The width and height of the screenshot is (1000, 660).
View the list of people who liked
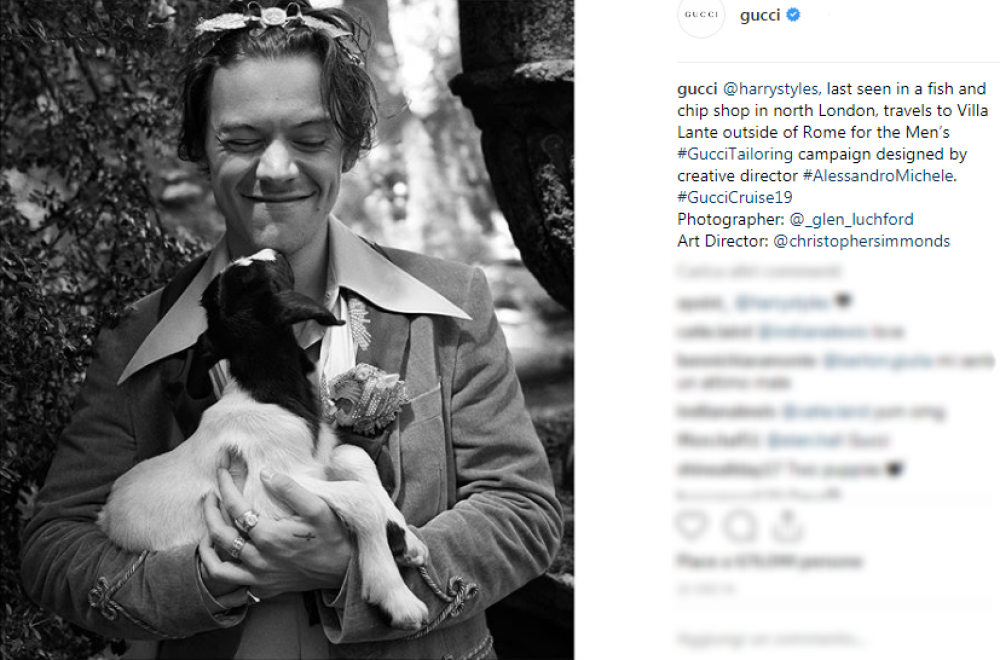point(769,561)
